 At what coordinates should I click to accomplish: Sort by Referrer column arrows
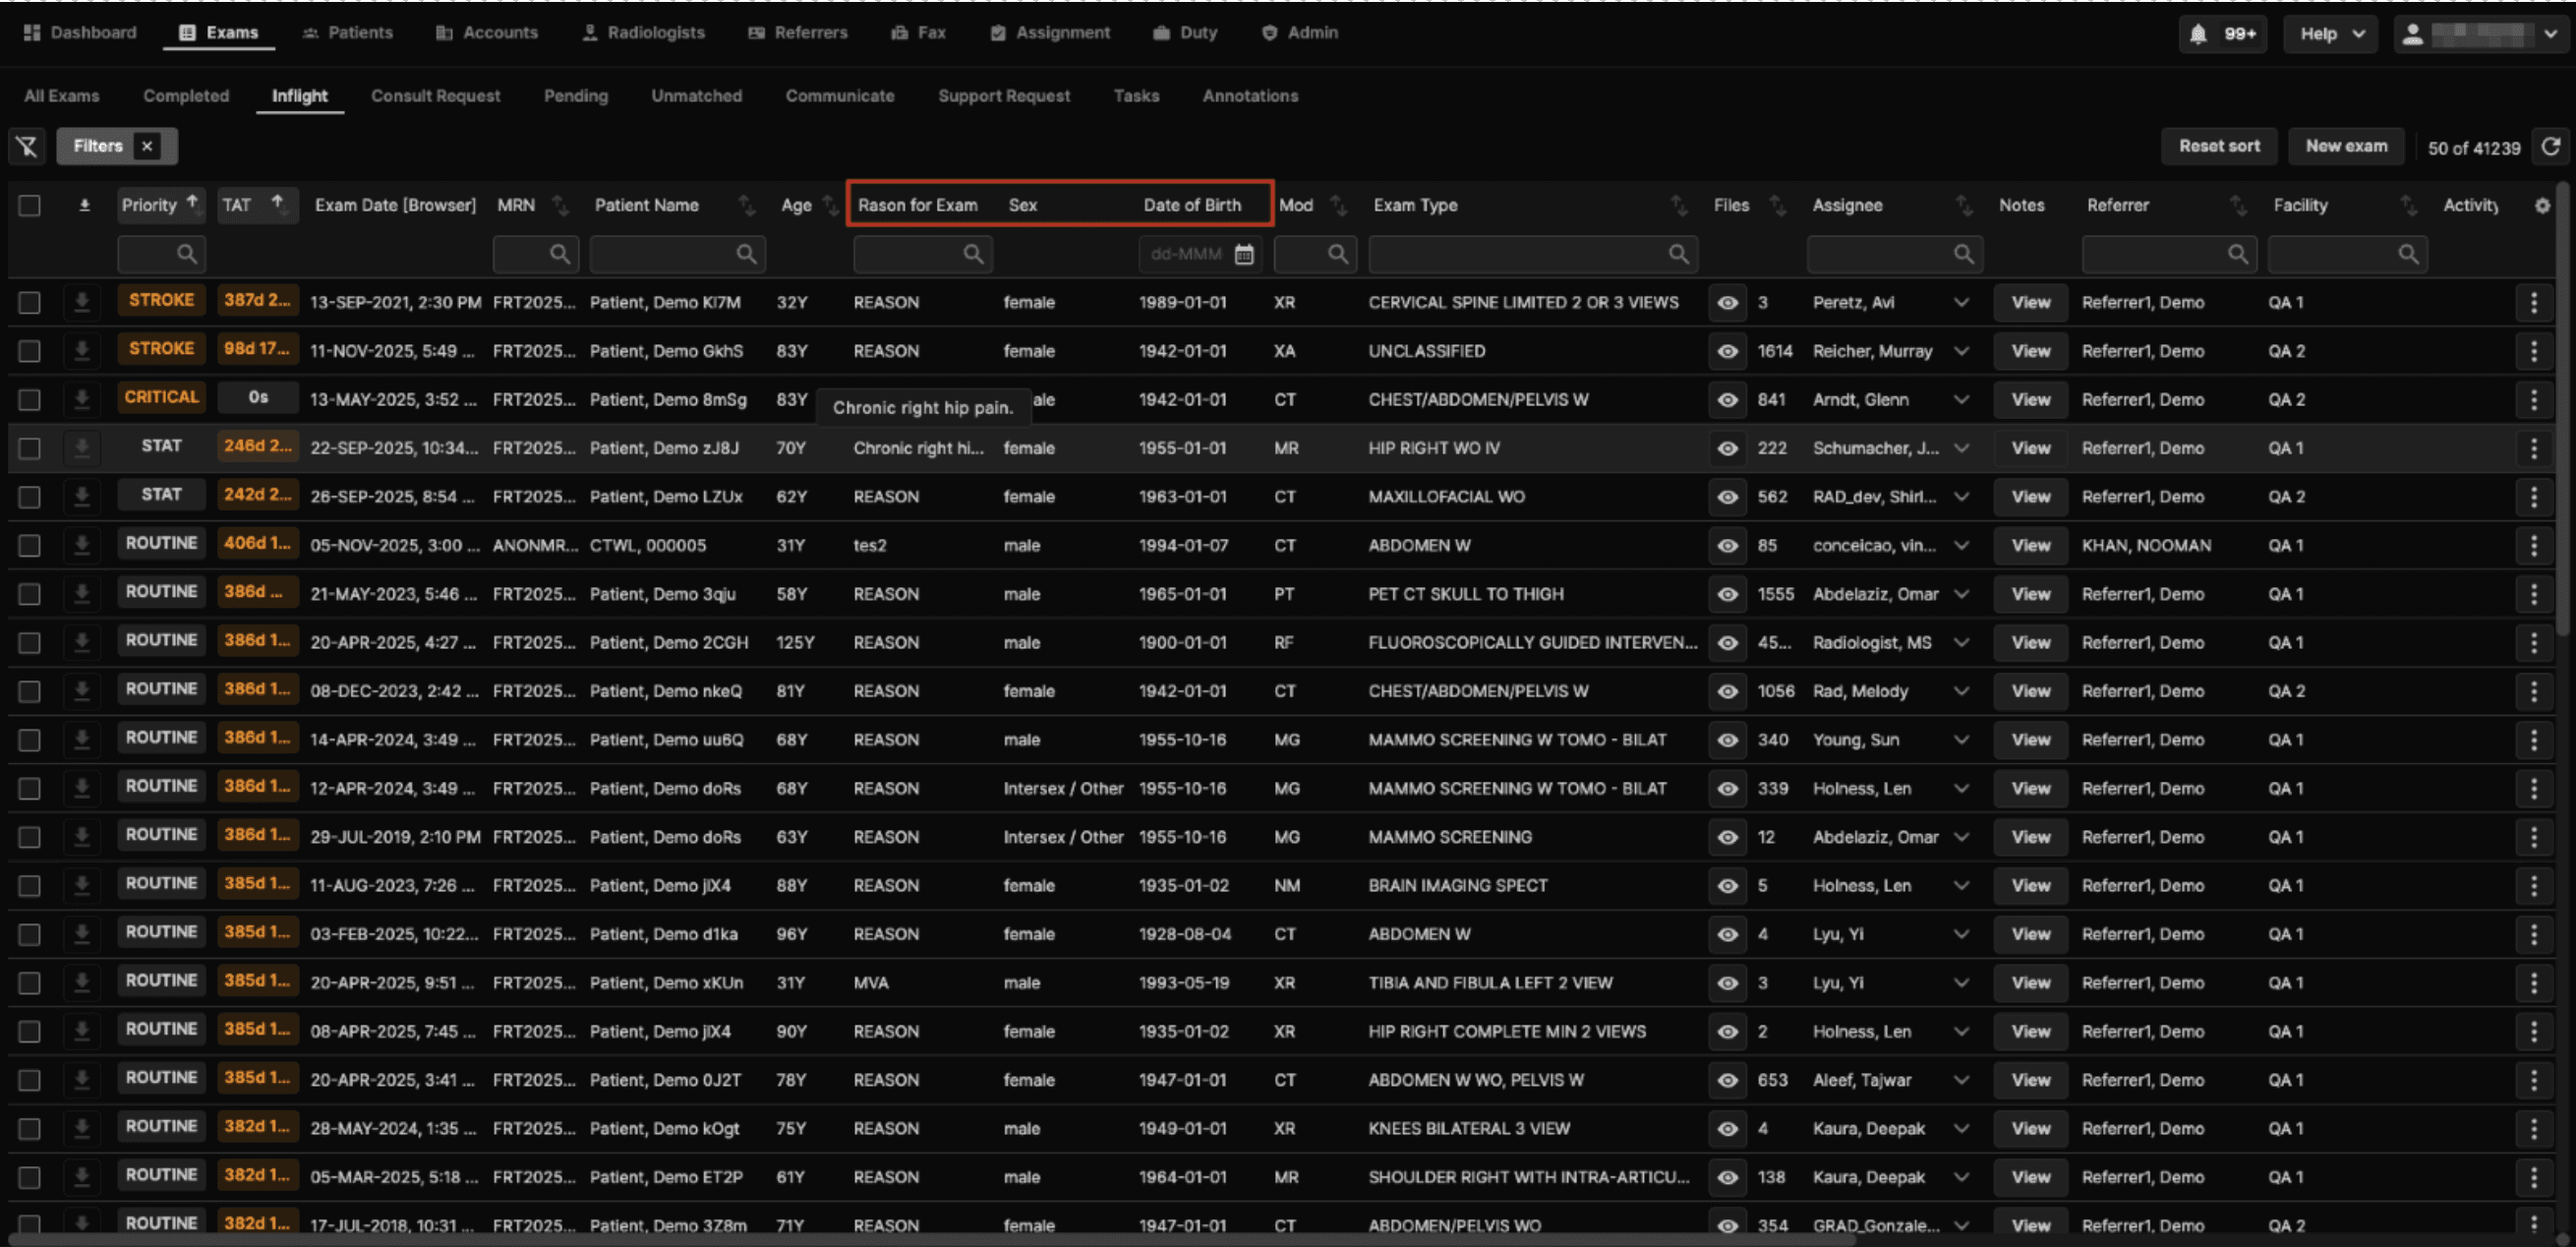point(2238,206)
